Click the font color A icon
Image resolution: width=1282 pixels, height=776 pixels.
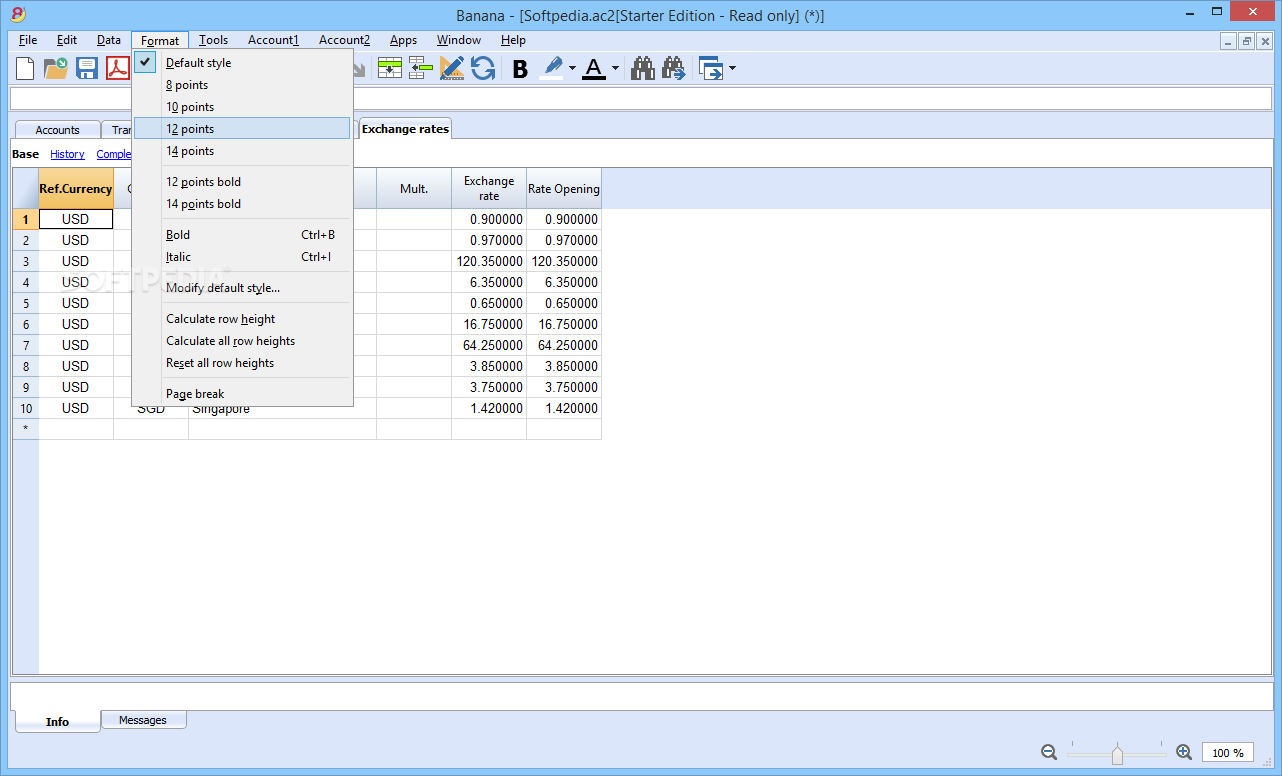coord(594,69)
